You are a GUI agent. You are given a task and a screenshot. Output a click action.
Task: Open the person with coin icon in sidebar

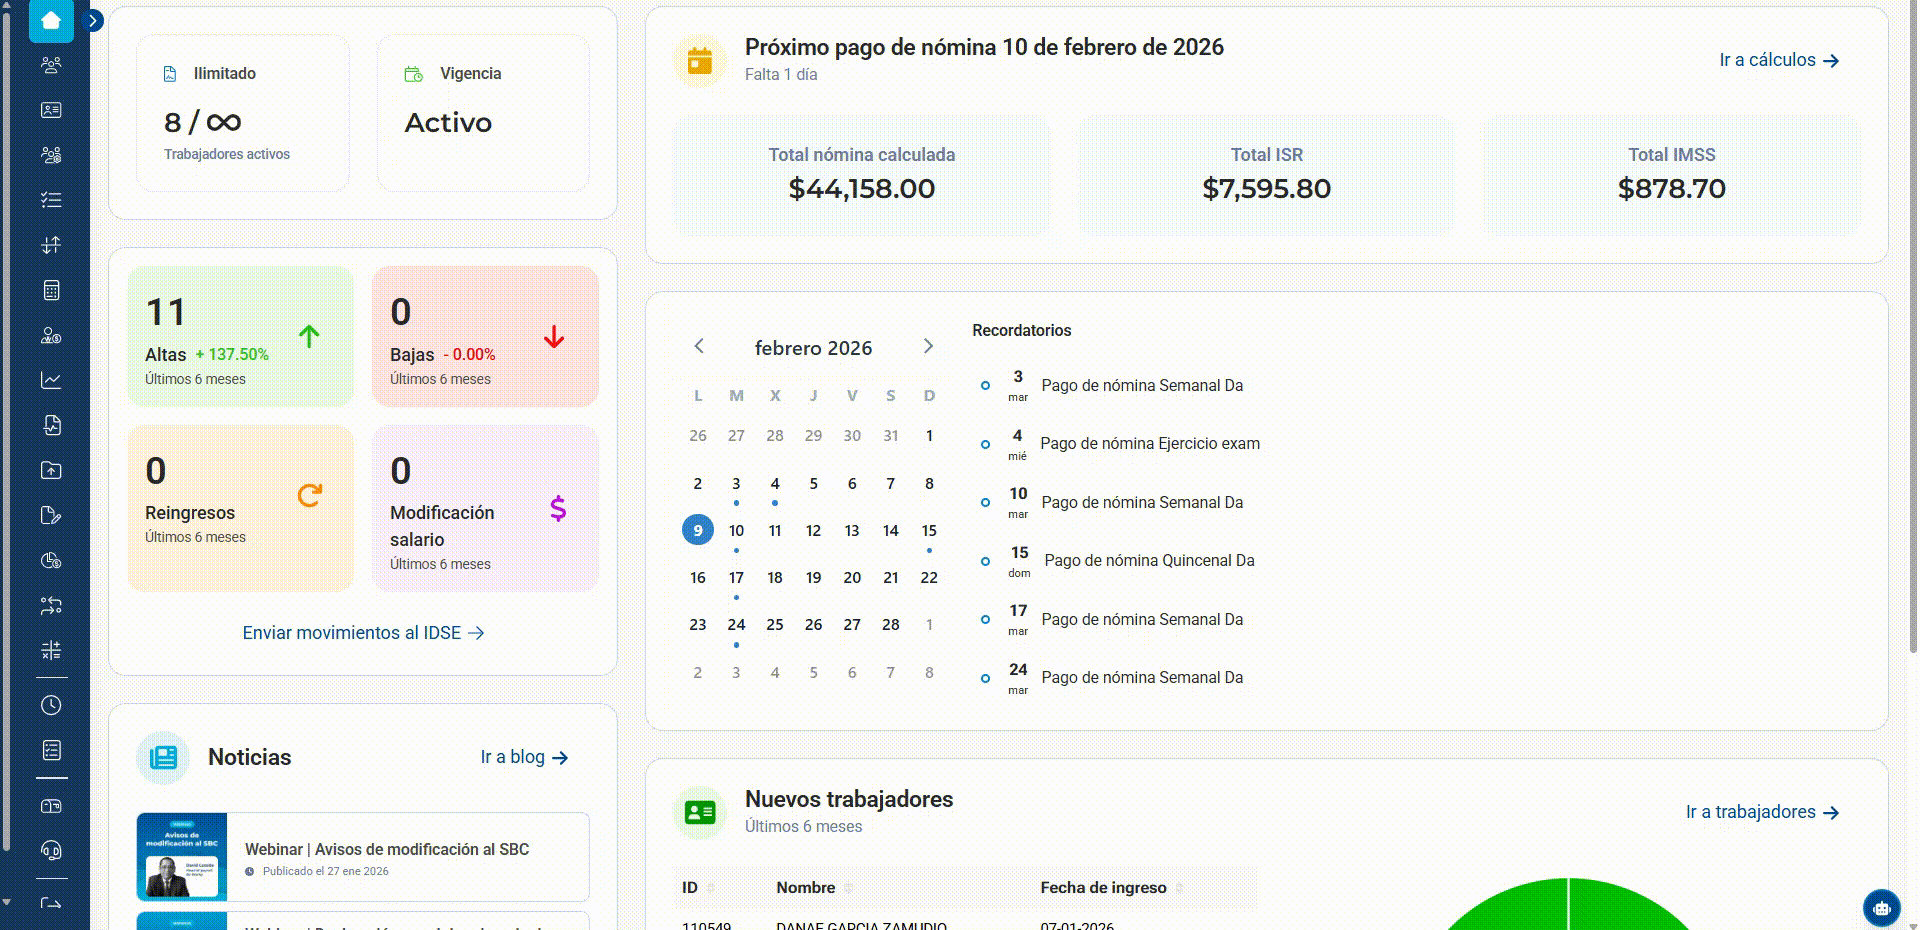coord(51,336)
